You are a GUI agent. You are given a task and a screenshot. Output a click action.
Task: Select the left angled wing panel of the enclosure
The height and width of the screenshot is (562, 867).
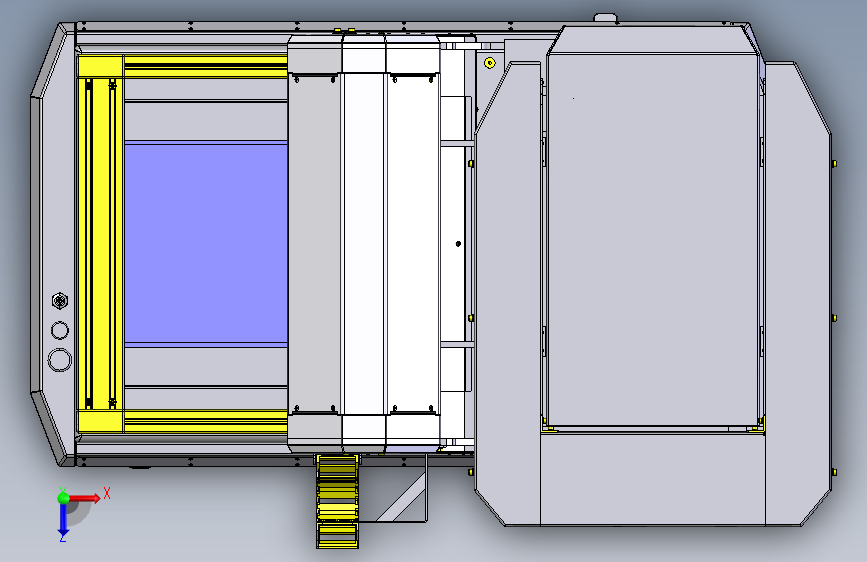coord(508,293)
